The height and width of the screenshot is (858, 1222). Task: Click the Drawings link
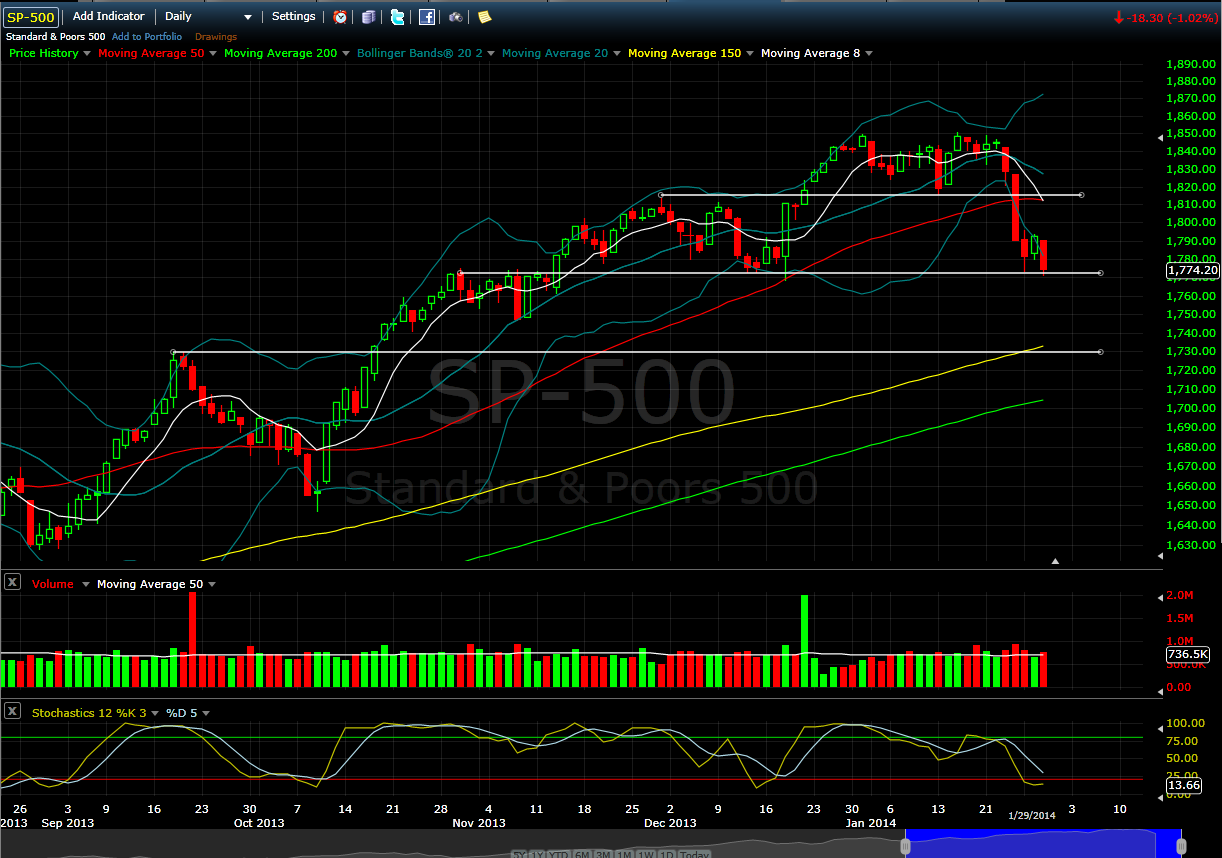click(x=216, y=36)
